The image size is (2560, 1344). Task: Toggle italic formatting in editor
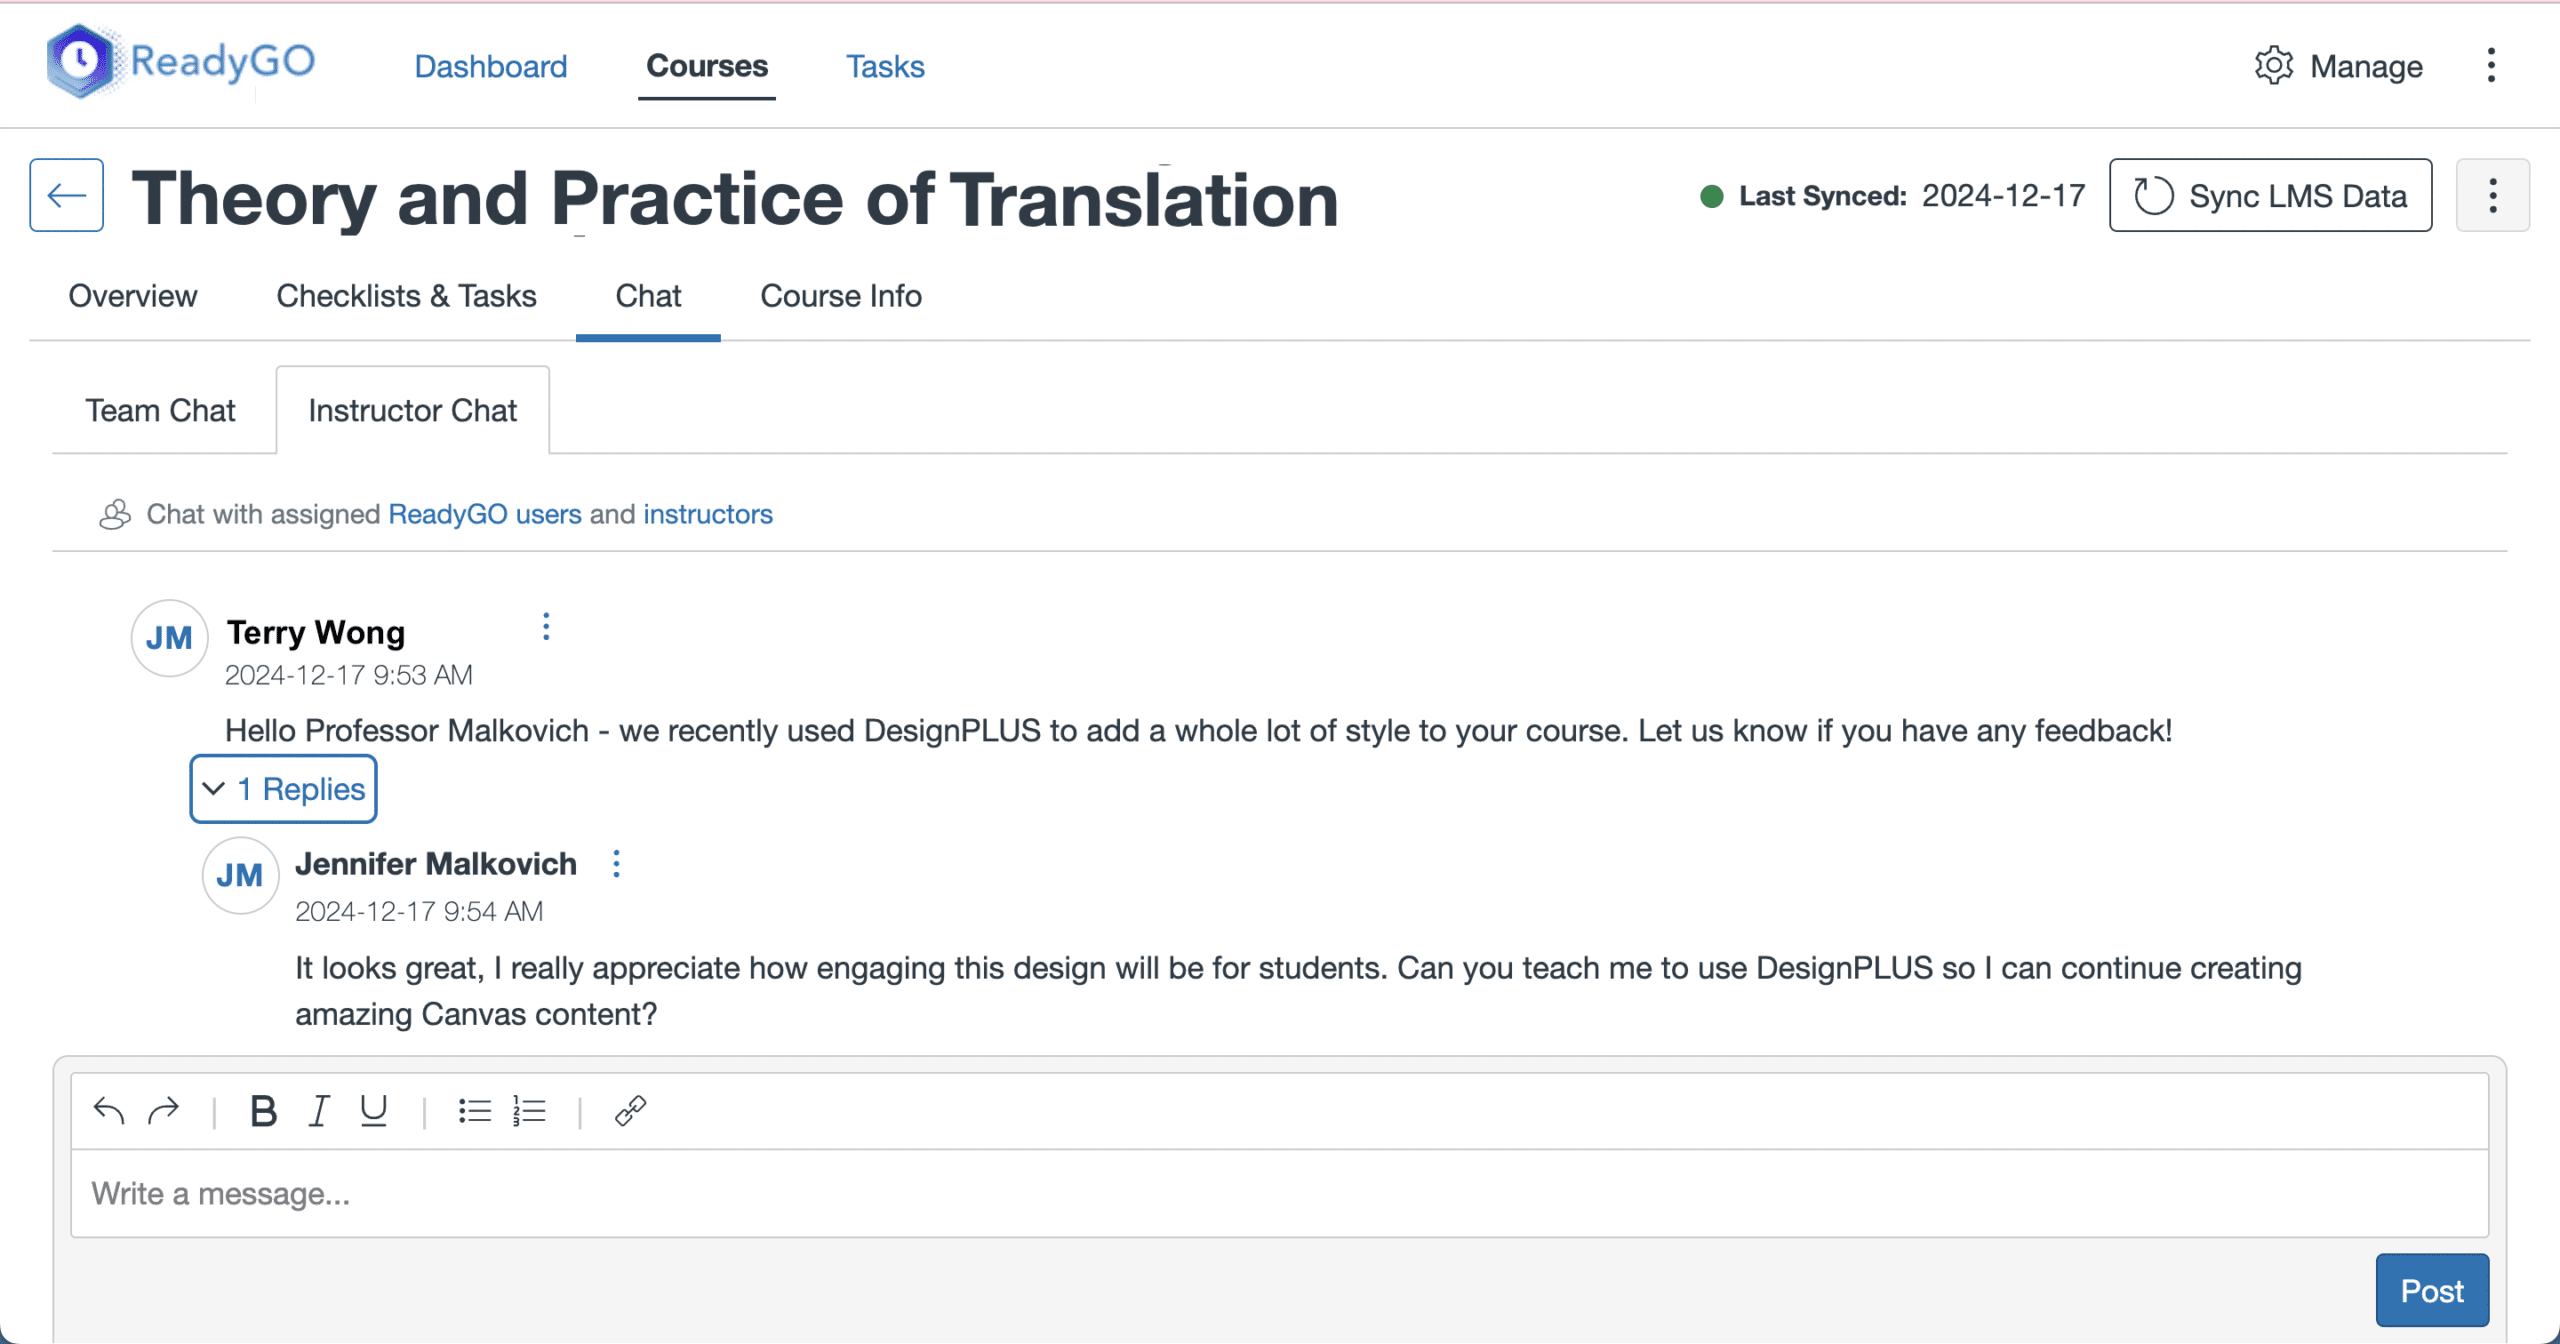[x=319, y=1110]
